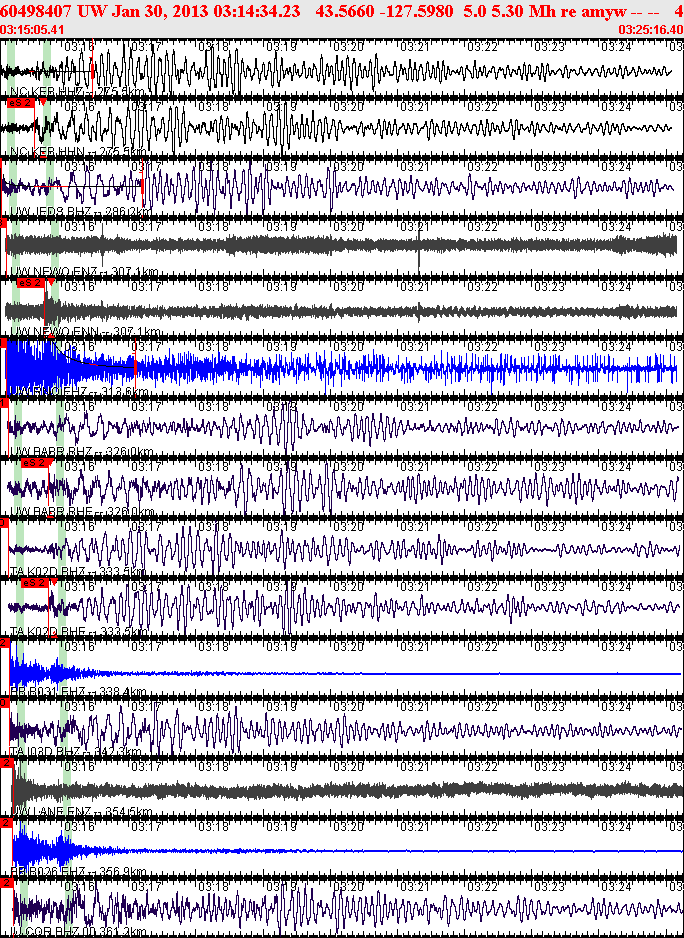Select the 'eS 2' pick flag on UW BABR BHE

click(34, 462)
